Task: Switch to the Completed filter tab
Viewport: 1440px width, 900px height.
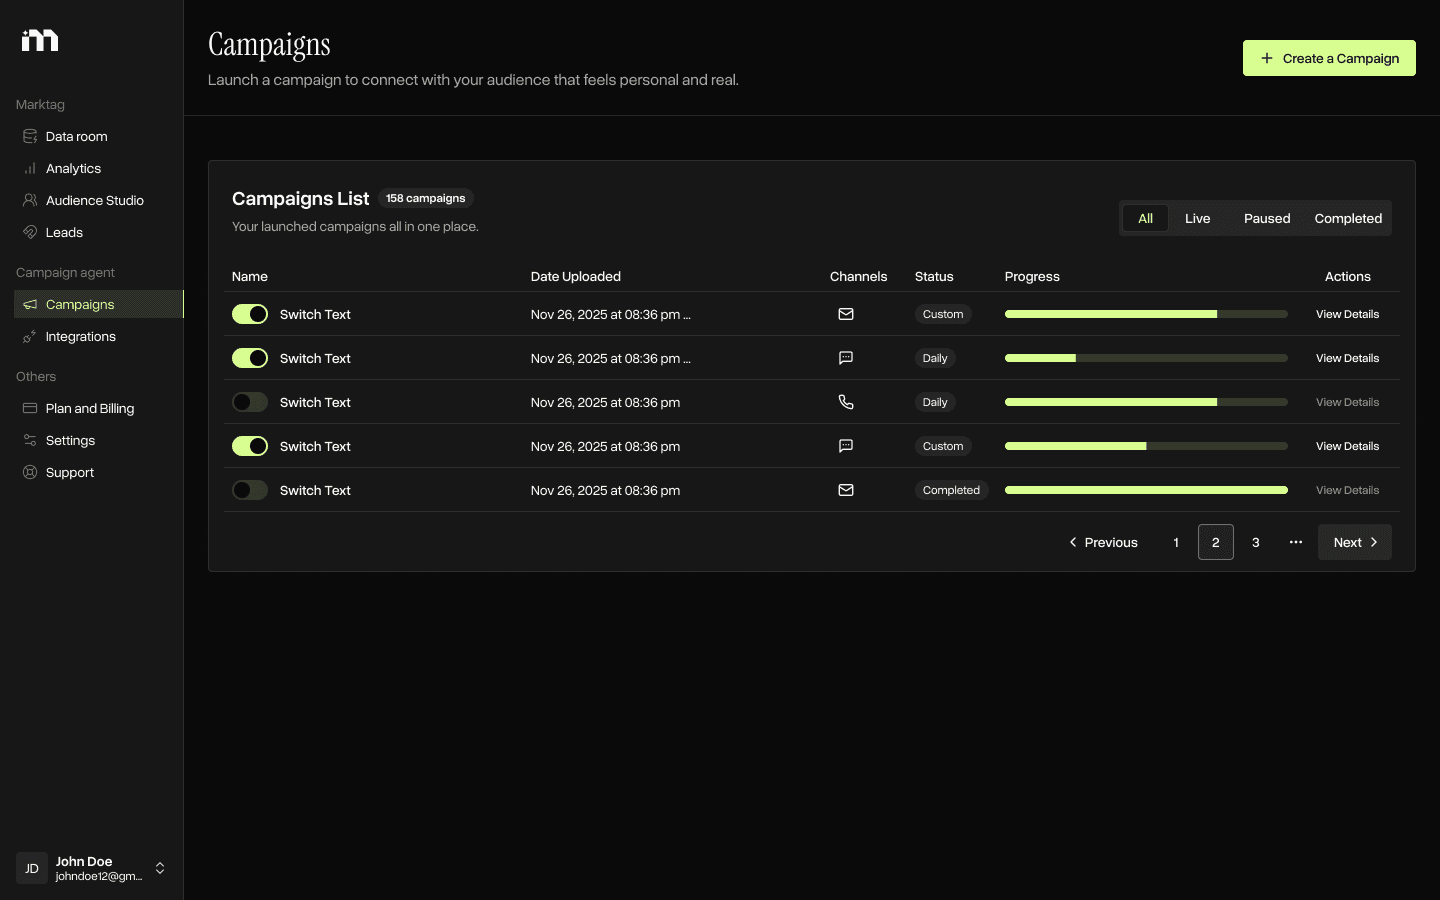Action: point(1348,218)
